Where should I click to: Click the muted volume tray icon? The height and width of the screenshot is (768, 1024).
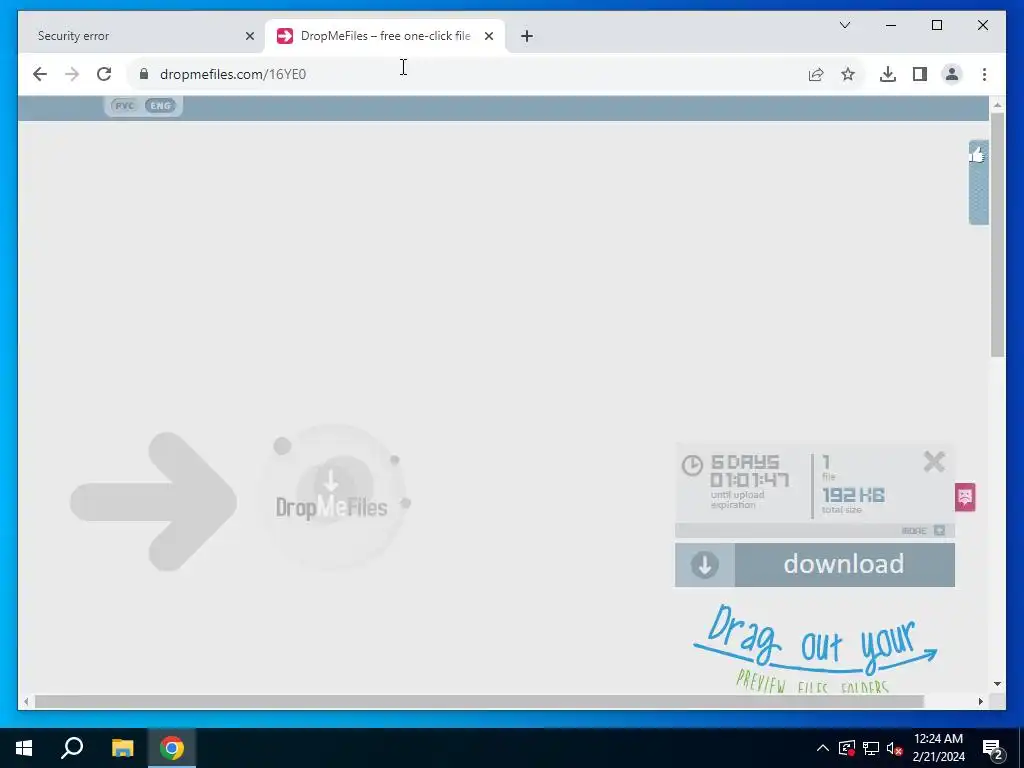895,748
